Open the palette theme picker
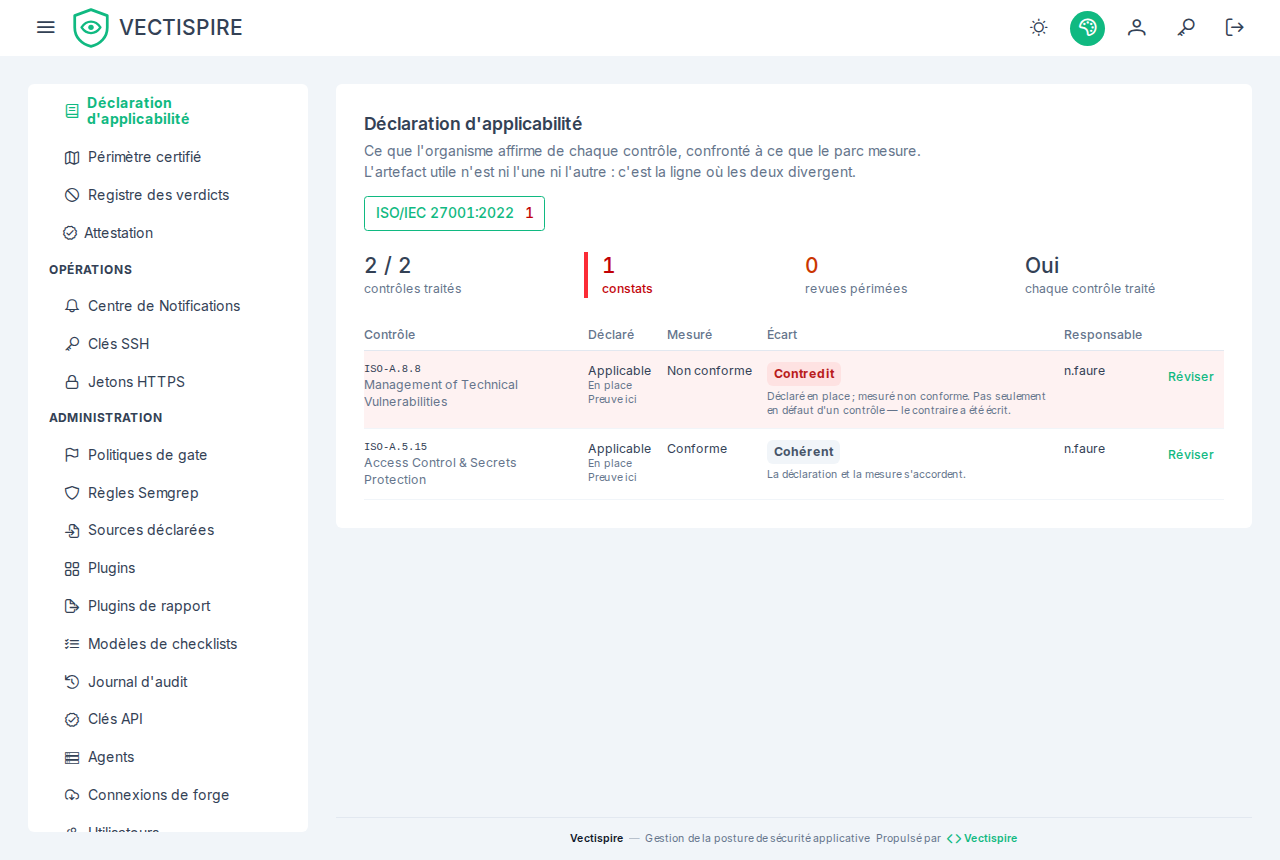The height and width of the screenshot is (860, 1280). (1087, 28)
